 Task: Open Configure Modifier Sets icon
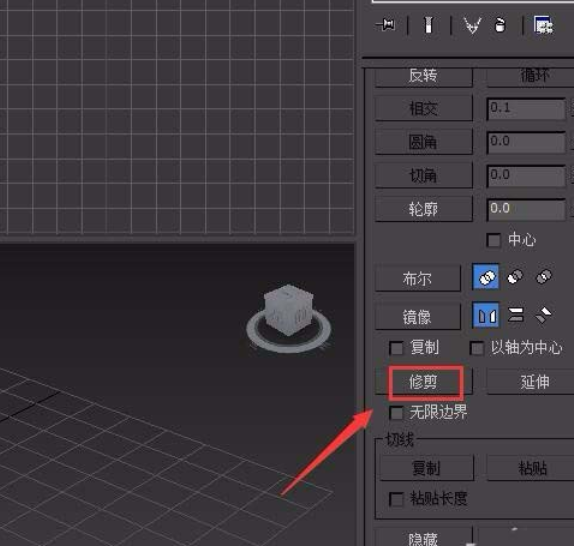[543, 25]
